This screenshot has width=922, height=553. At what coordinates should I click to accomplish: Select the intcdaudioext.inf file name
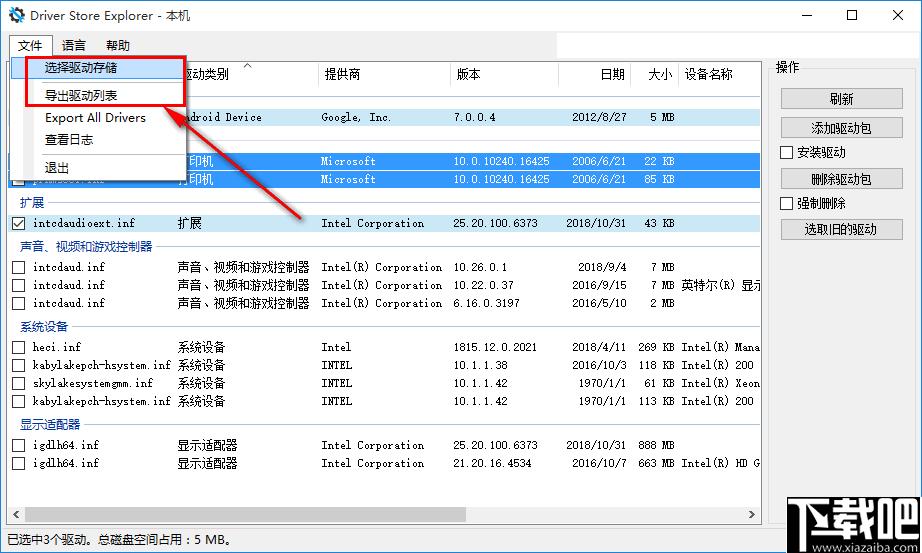(x=83, y=224)
